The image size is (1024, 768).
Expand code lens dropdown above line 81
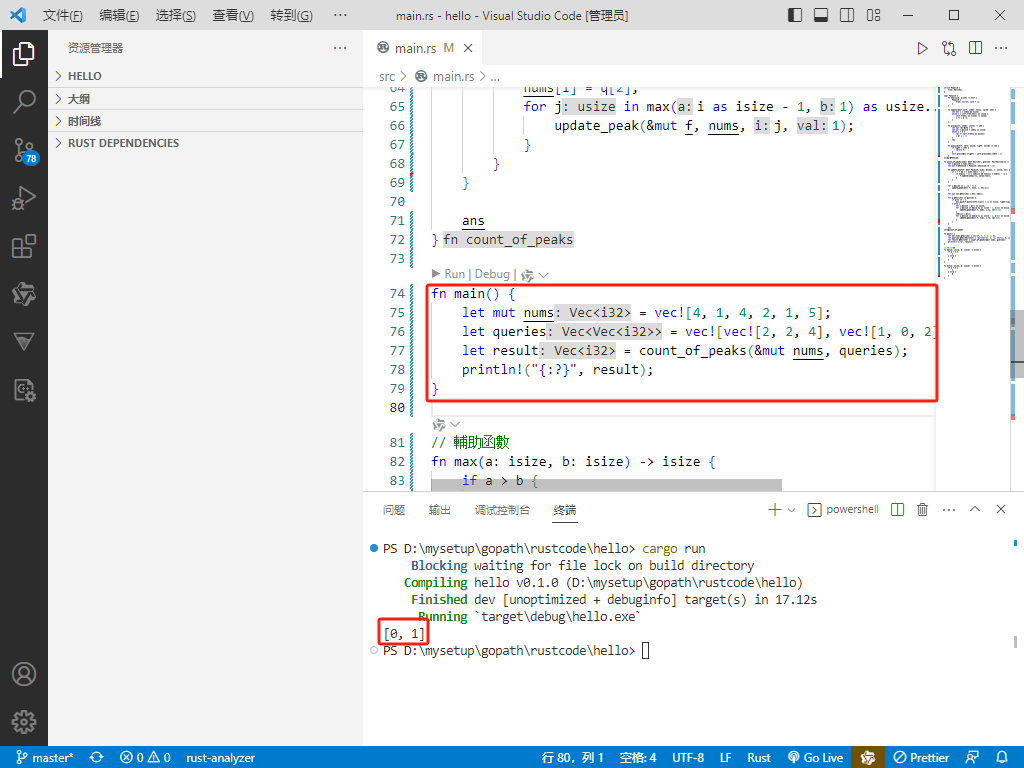(x=455, y=424)
